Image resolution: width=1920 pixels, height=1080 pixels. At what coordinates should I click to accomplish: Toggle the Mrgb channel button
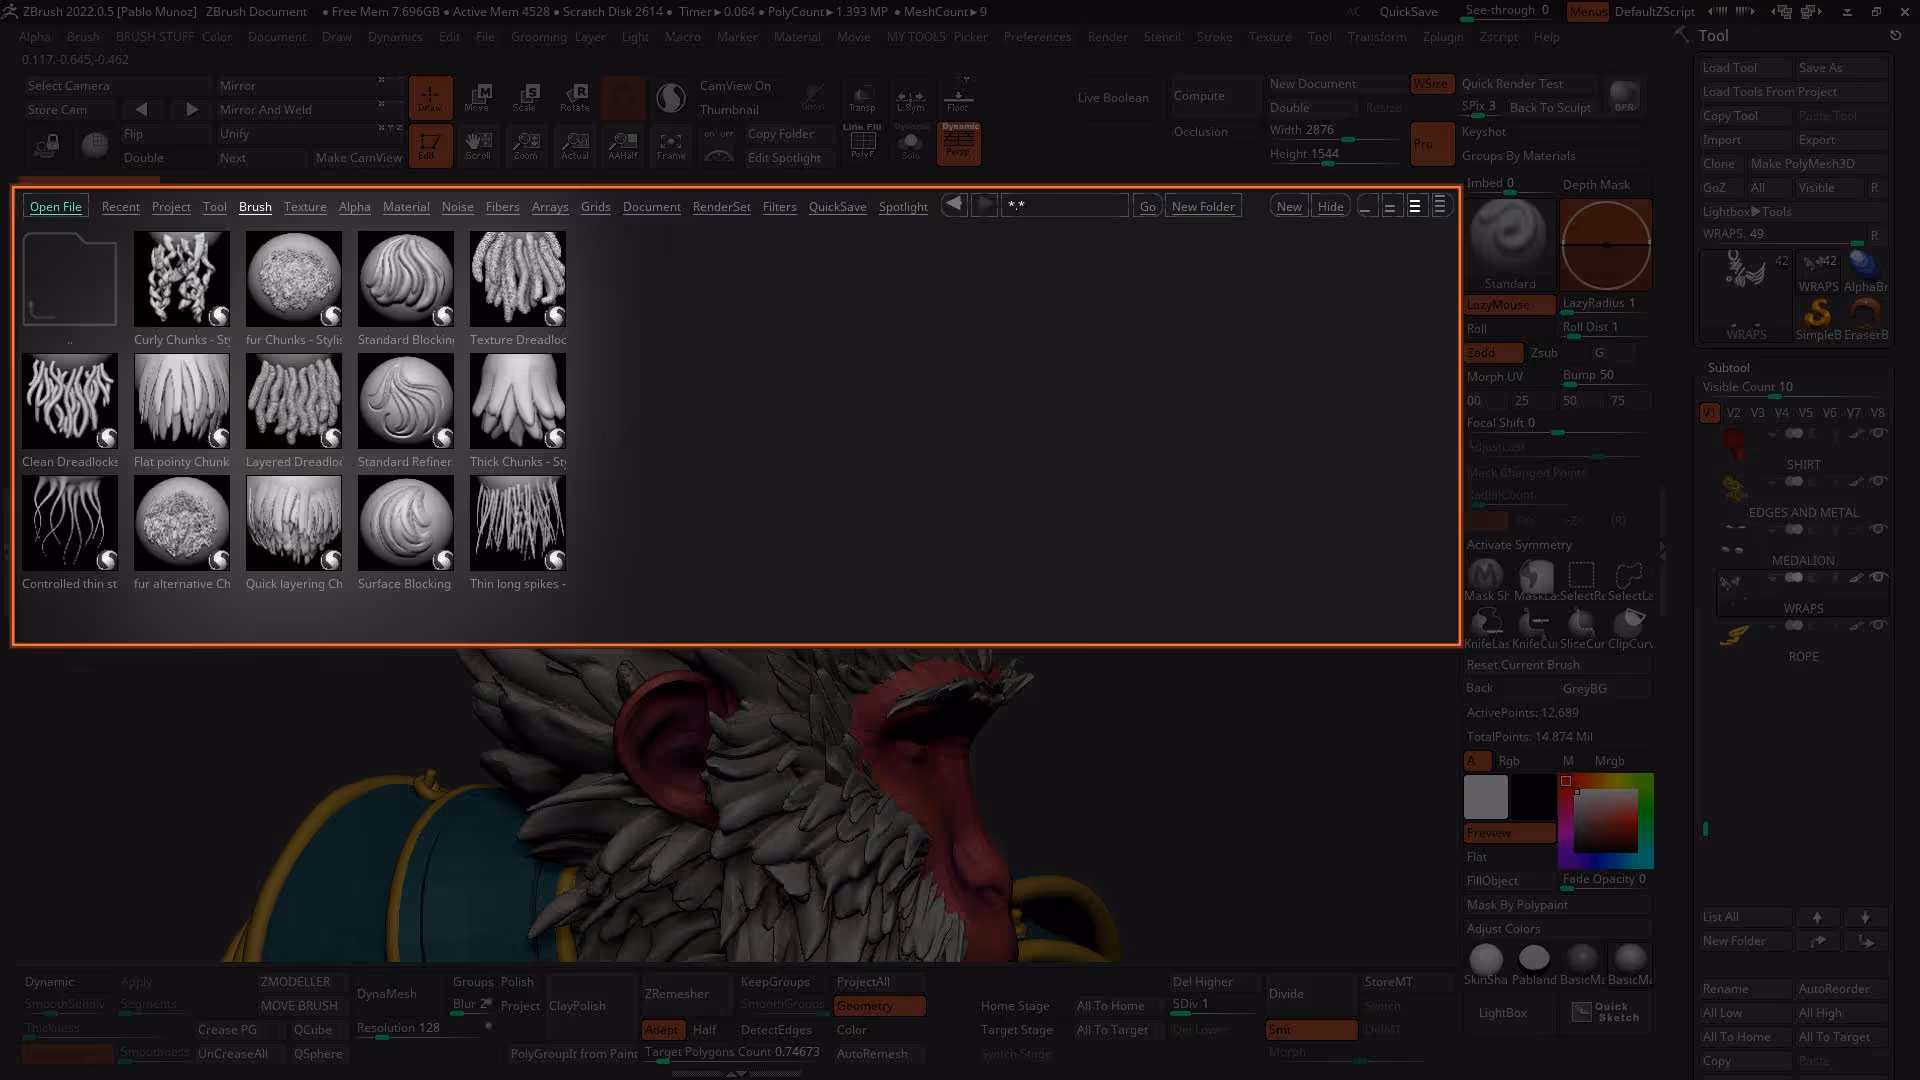click(1609, 761)
